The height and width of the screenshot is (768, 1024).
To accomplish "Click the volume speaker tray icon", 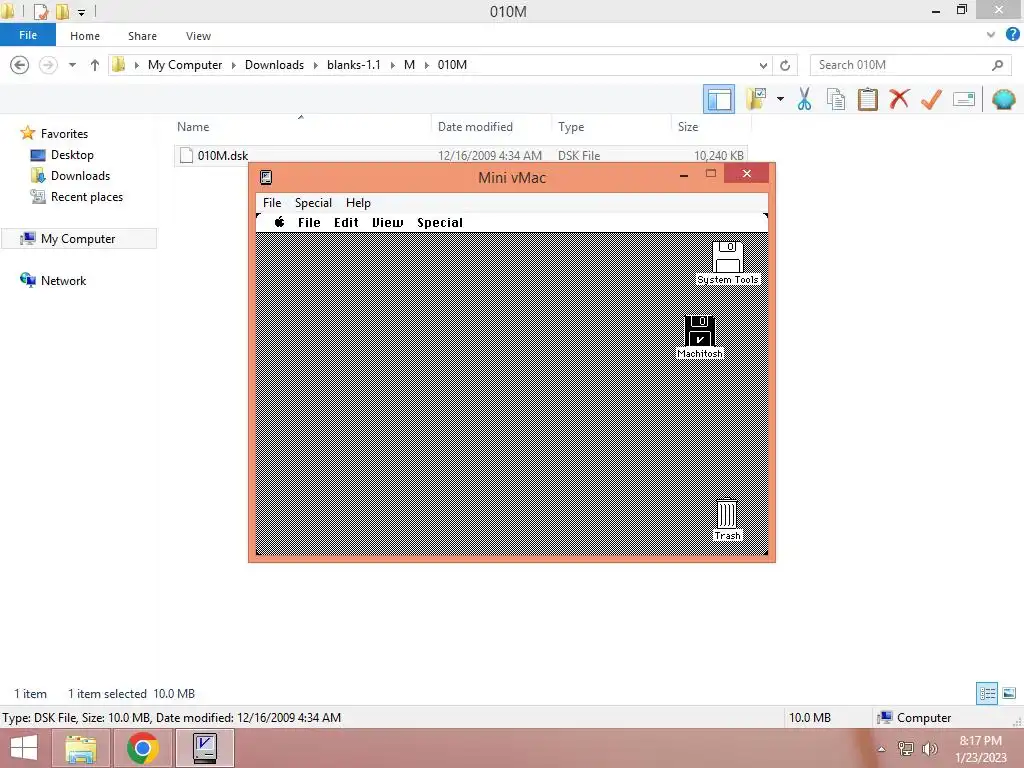I will [929, 748].
